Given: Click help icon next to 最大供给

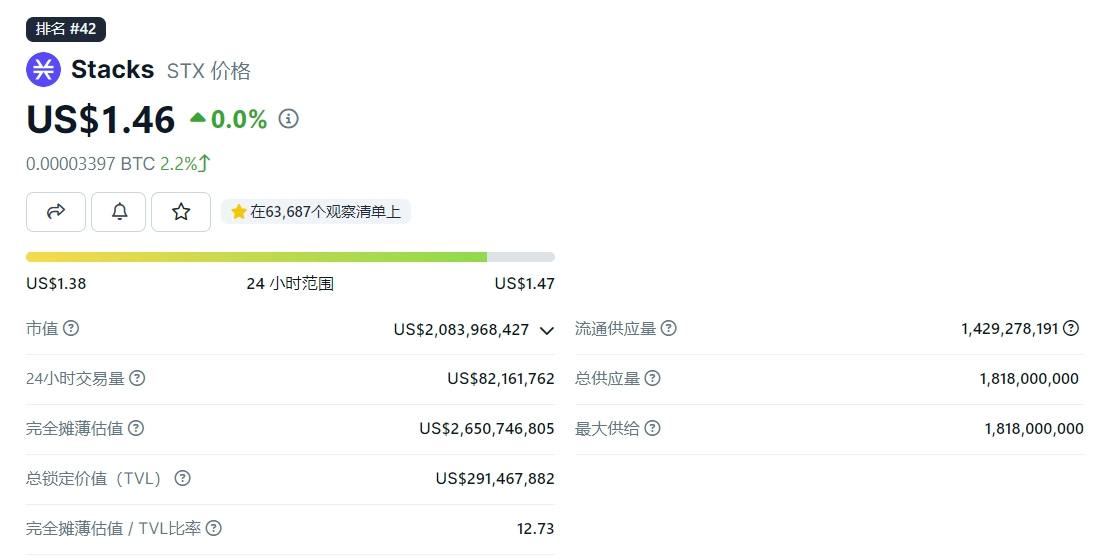Looking at the screenshot, I should coord(652,428).
